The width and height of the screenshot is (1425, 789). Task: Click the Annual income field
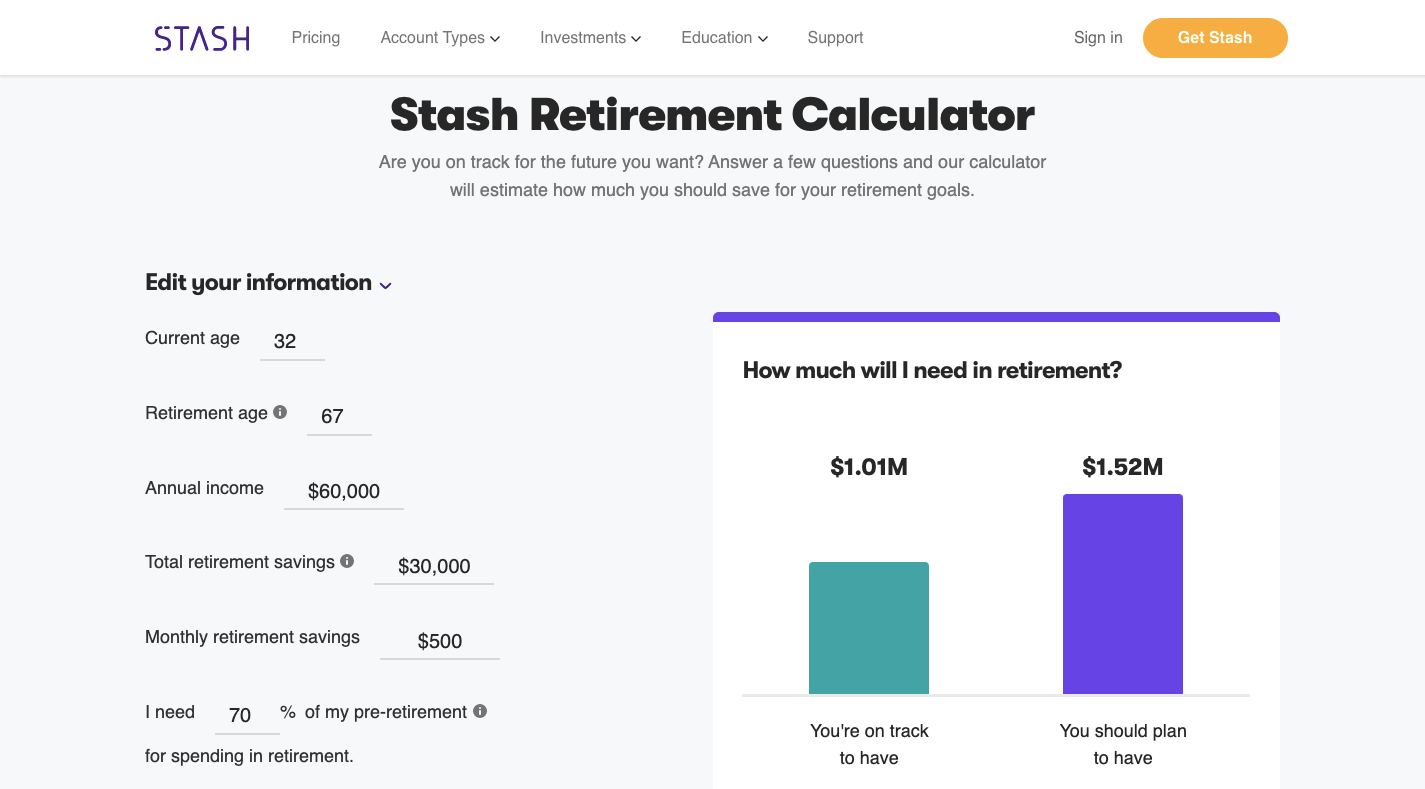[x=344, y=491]
